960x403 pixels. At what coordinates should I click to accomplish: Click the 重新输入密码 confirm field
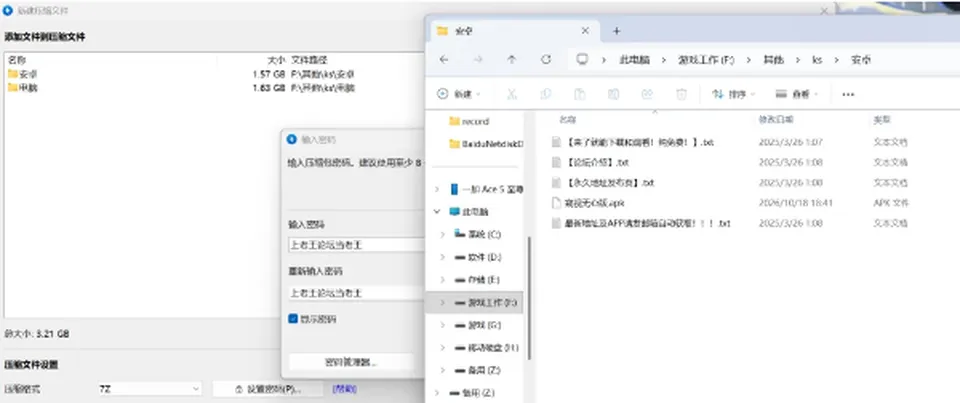pyautogui.click(x=356, y=293)
